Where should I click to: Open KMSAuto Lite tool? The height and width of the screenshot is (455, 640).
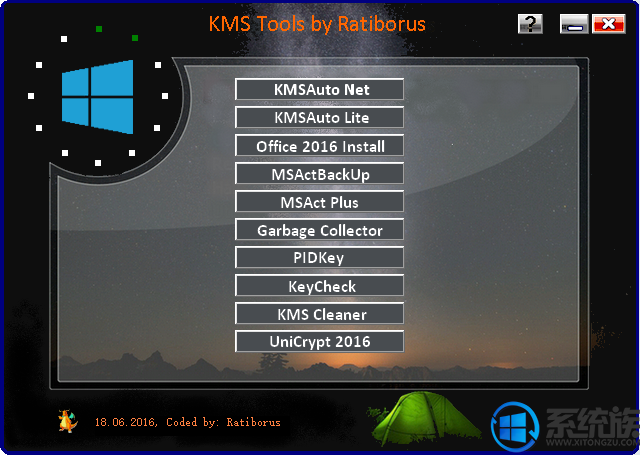(x=319, y=117)
